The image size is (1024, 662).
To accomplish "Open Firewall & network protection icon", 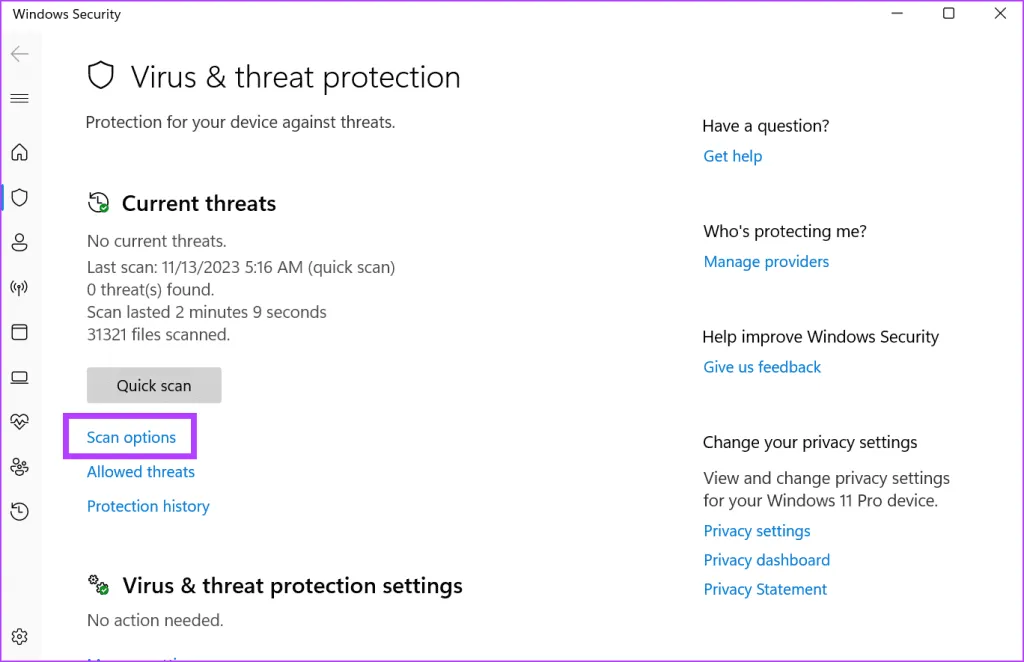I will (x=20, y=288).
